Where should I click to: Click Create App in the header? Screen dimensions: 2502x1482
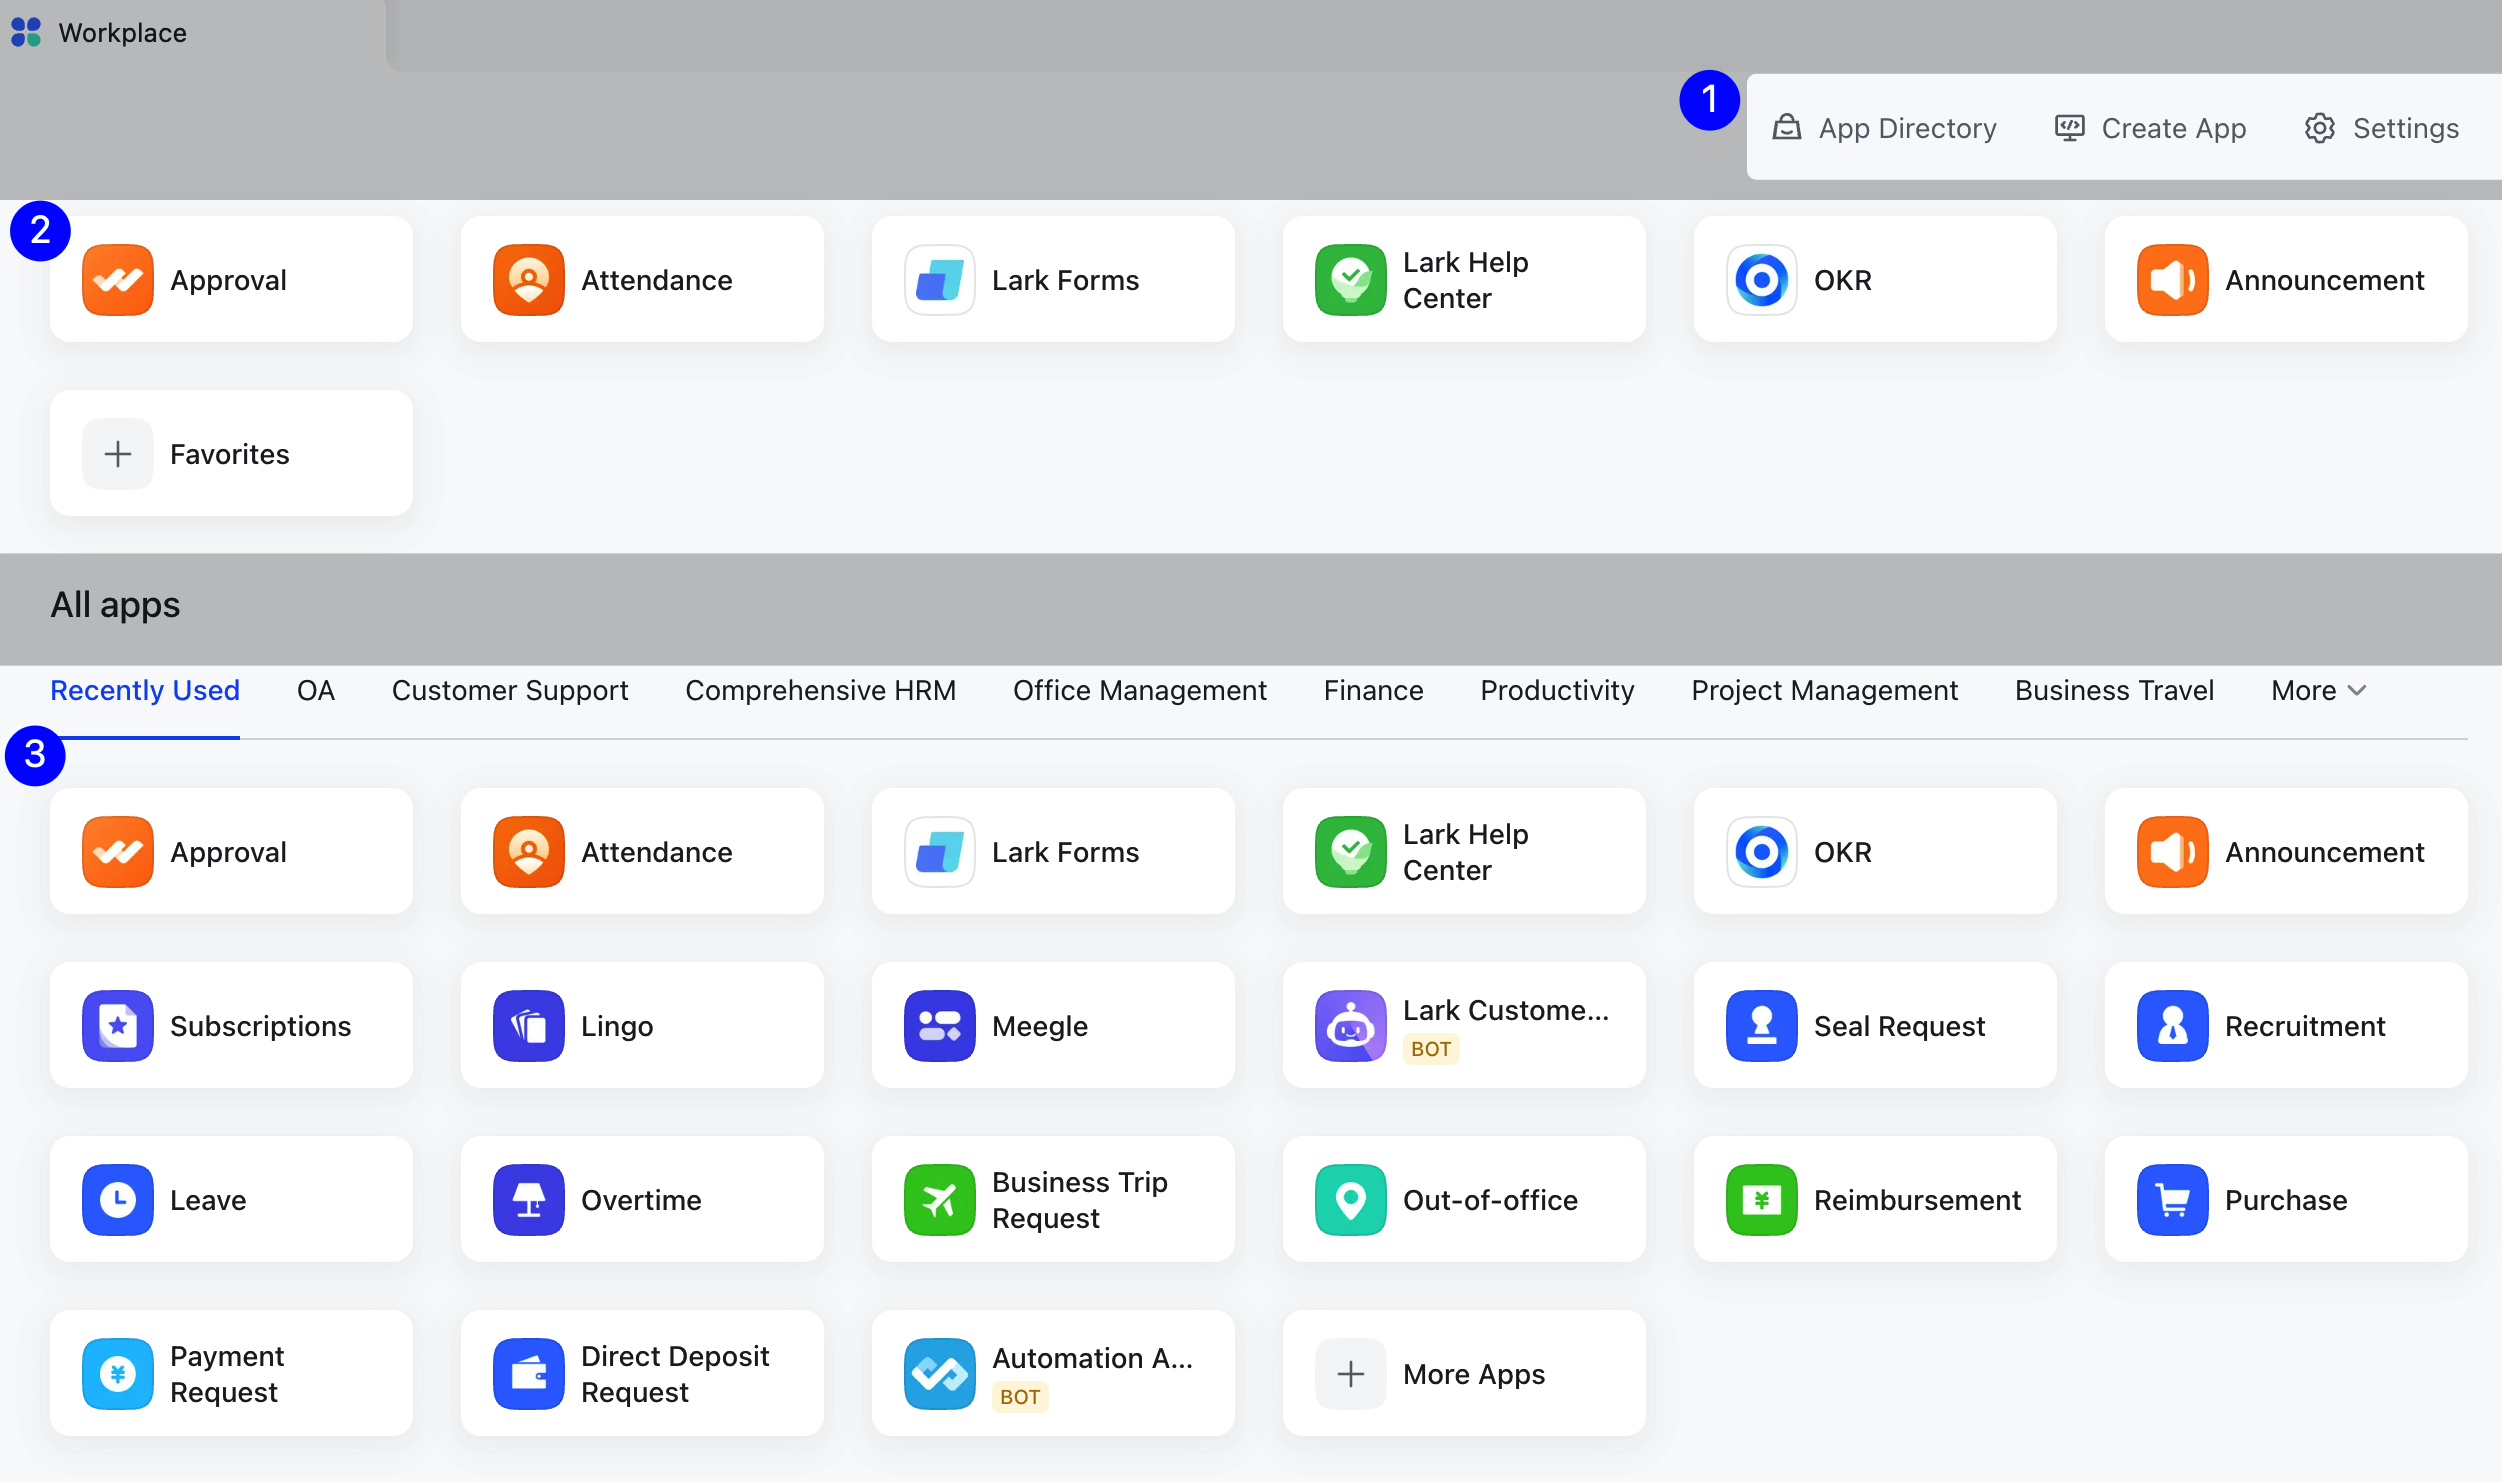tap(2150, 128)
